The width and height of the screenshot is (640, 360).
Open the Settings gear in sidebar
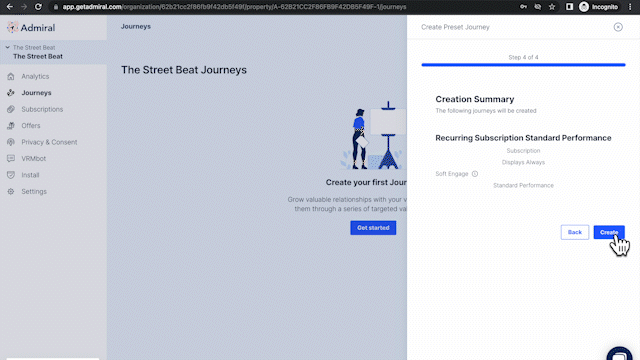click(11, 191)
